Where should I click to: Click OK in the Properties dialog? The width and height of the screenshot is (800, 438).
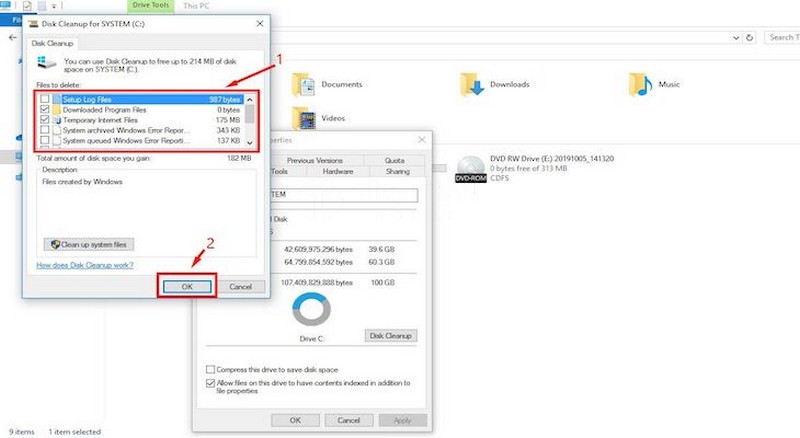[295, 420]
